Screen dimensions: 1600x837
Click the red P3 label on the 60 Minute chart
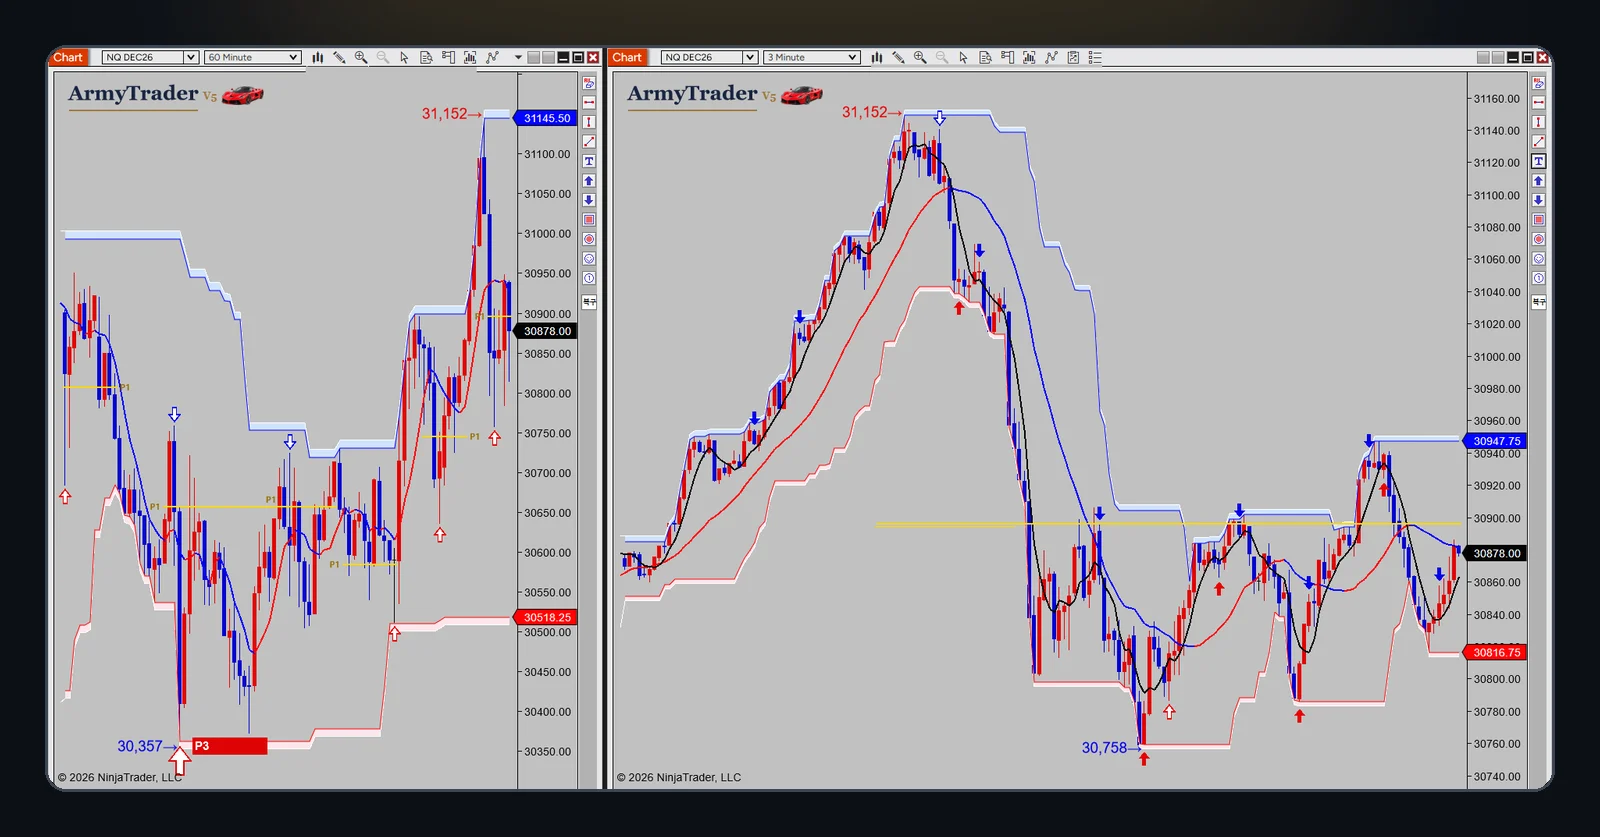click(x=229, y=746)
